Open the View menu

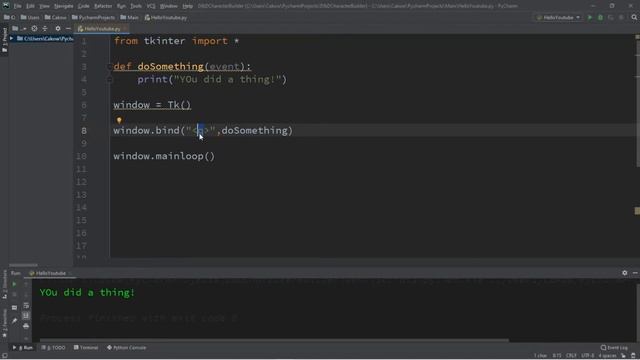(44, 6)
